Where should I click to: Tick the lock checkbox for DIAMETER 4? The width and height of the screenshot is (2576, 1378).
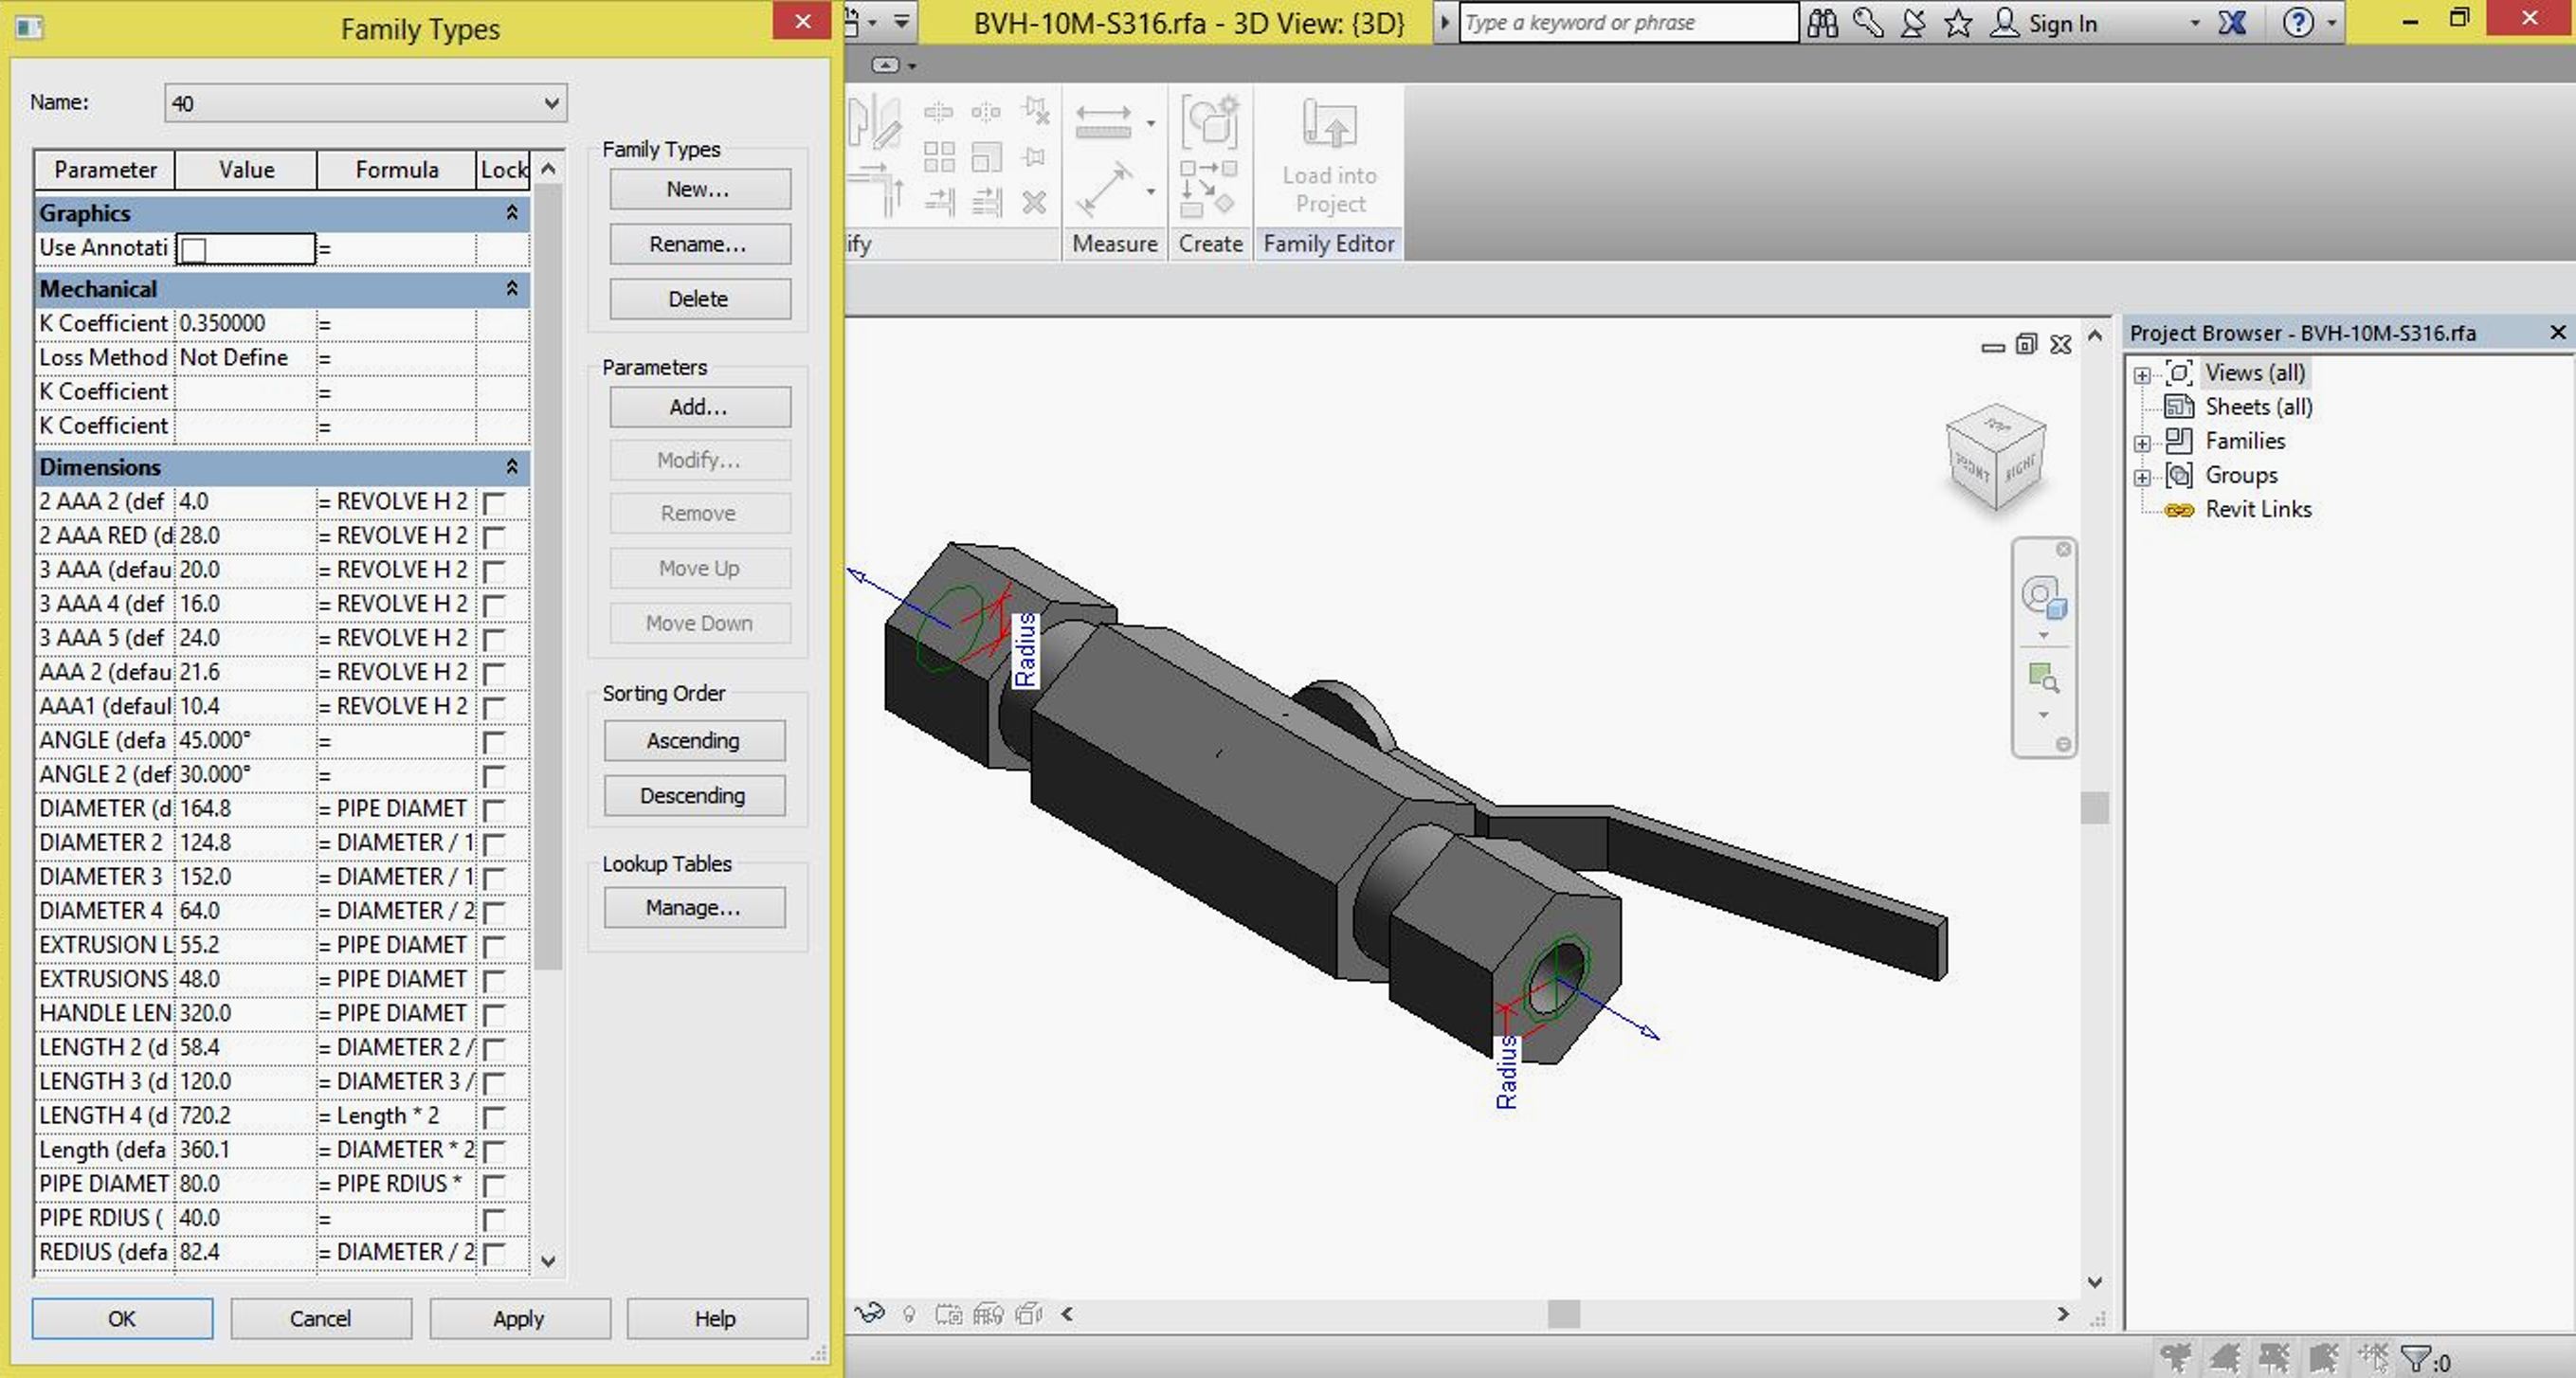point(494,912)
